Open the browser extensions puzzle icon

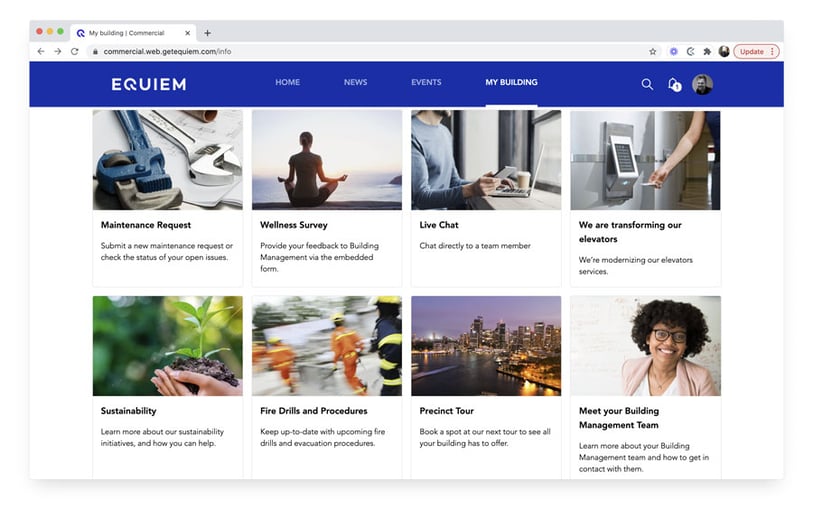[x=707, y=51]
